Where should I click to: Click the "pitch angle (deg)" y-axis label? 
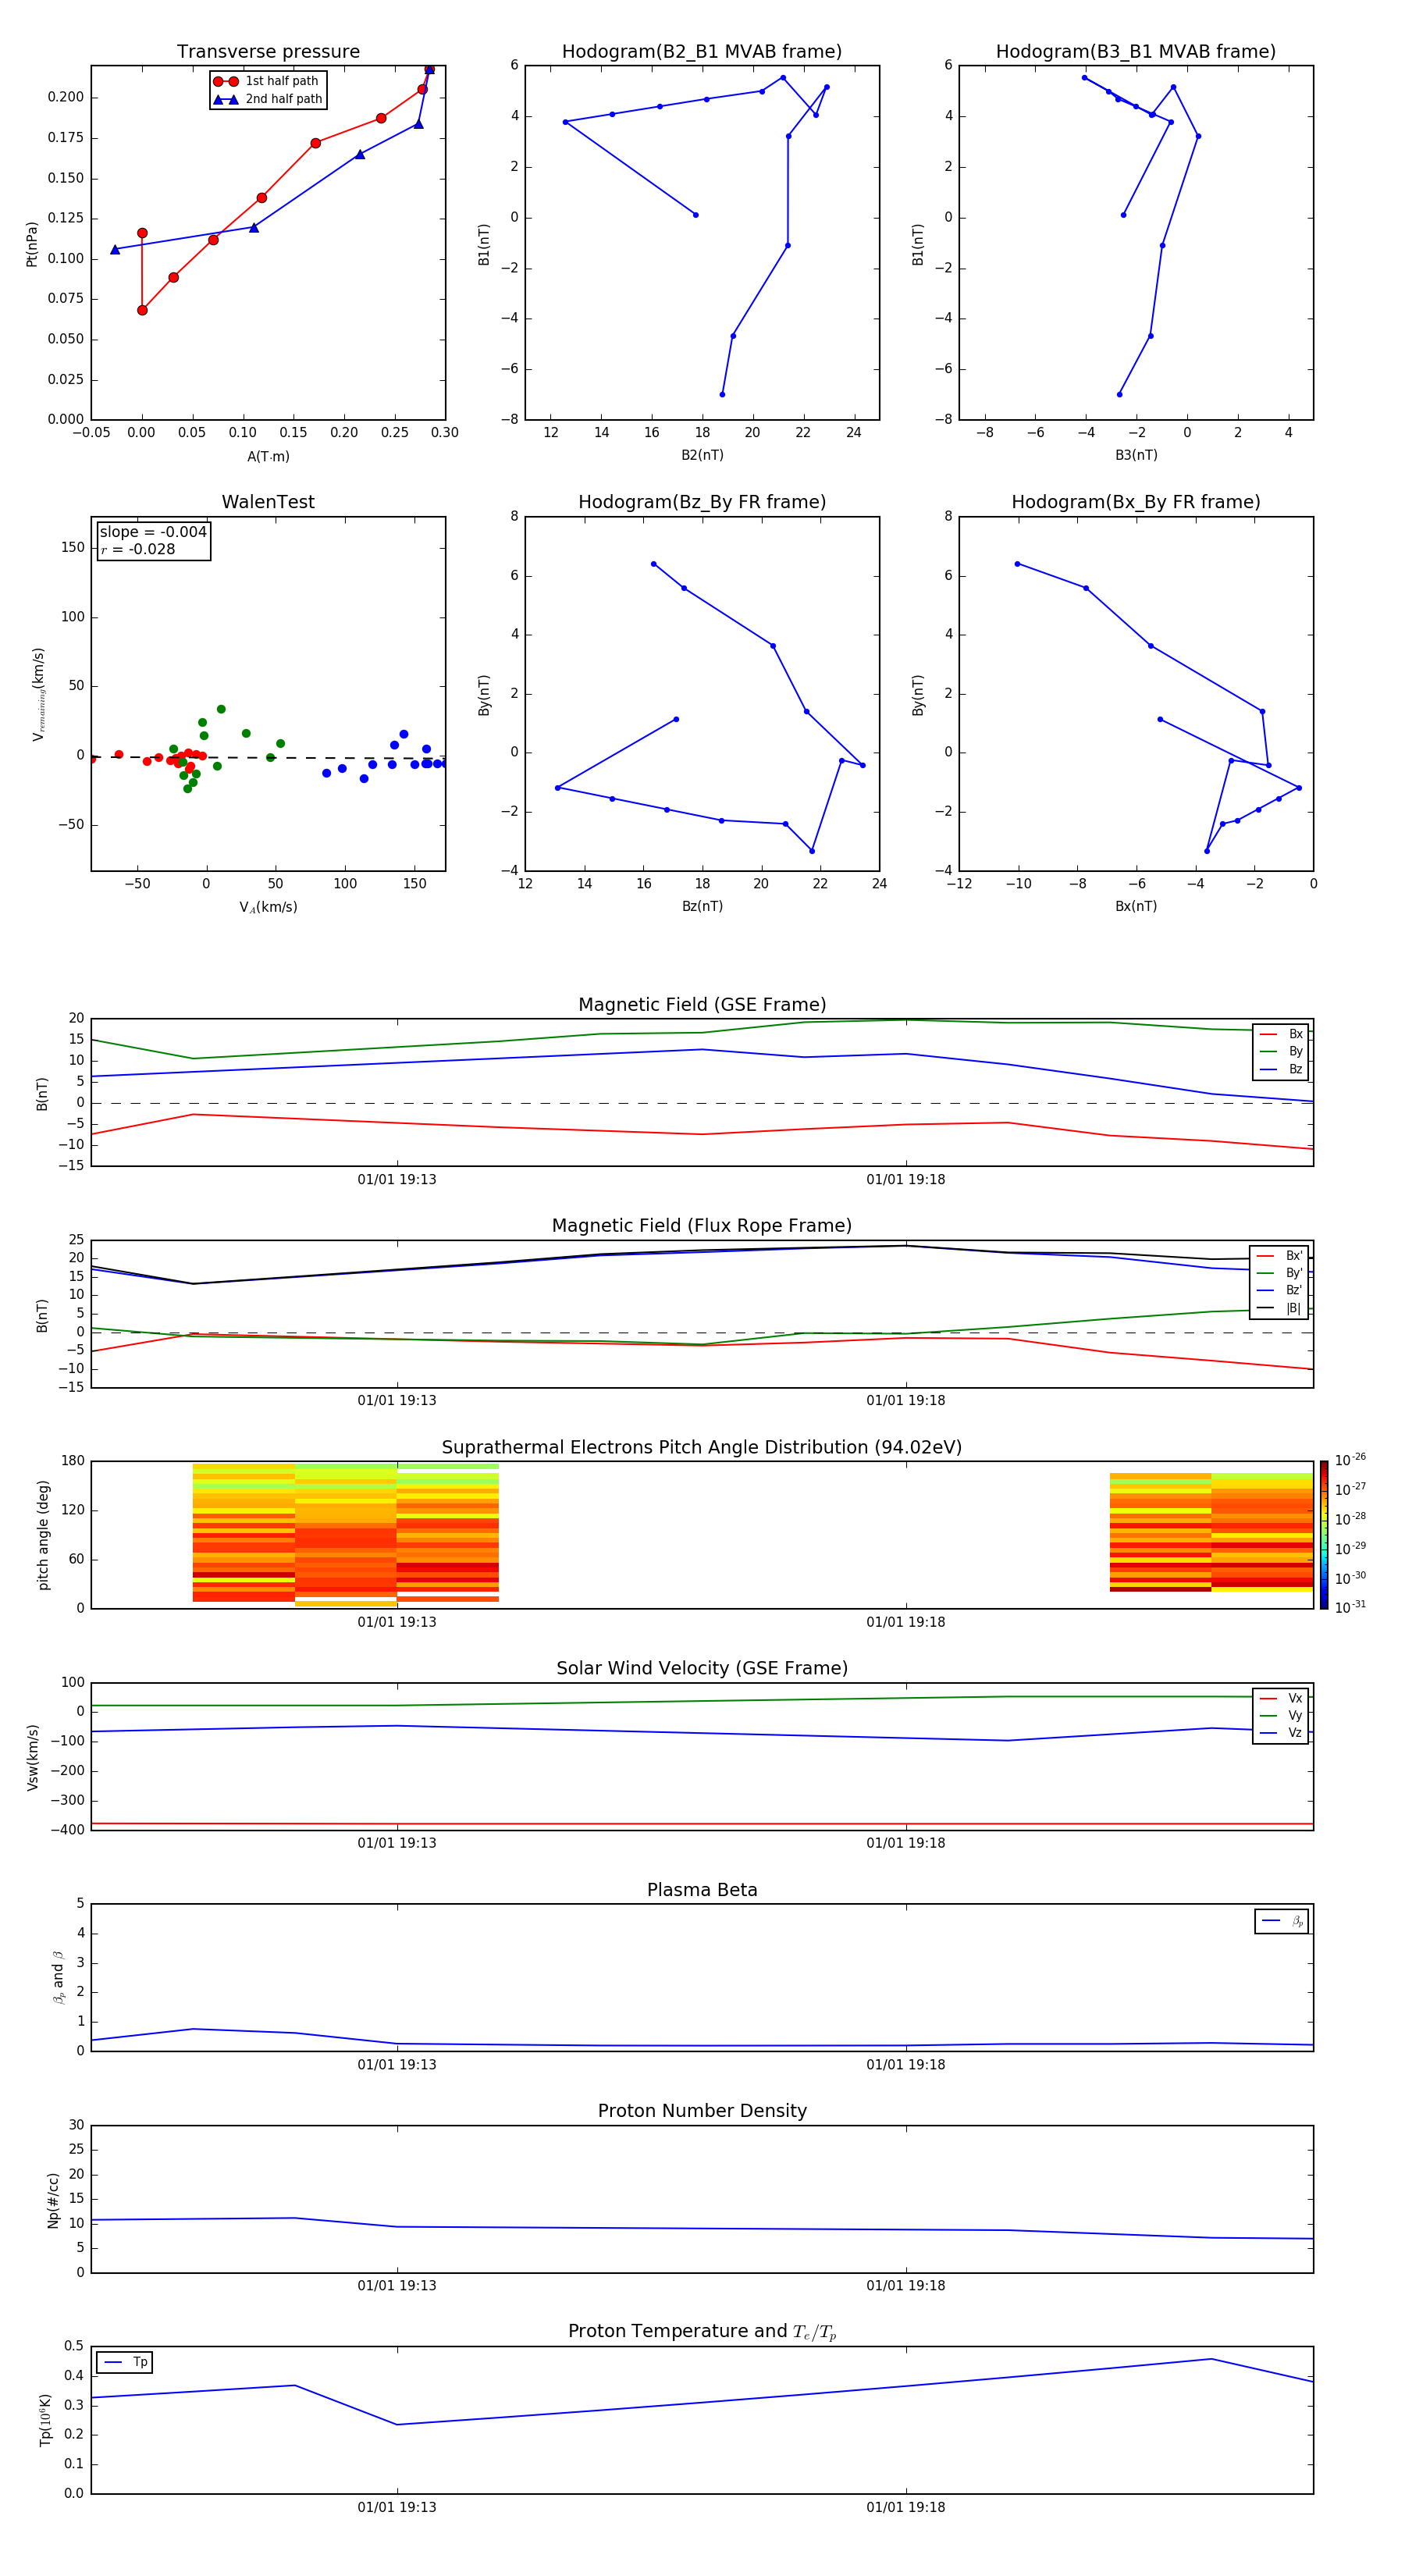43,1535
